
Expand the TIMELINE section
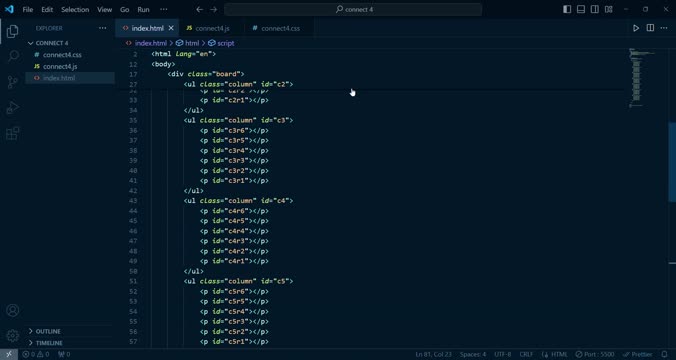tap(70, 343)
